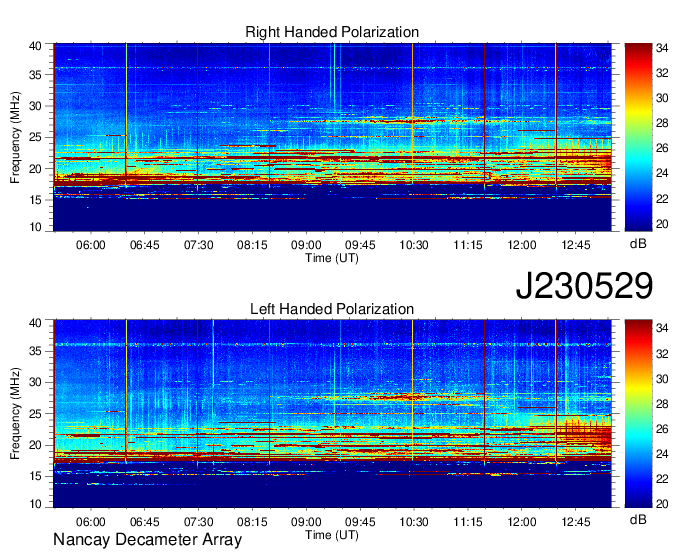This screenshot has height=552, width=680.
Task: Click 28 dB label of Right Handed color bar
Action: tap(662, 124)
